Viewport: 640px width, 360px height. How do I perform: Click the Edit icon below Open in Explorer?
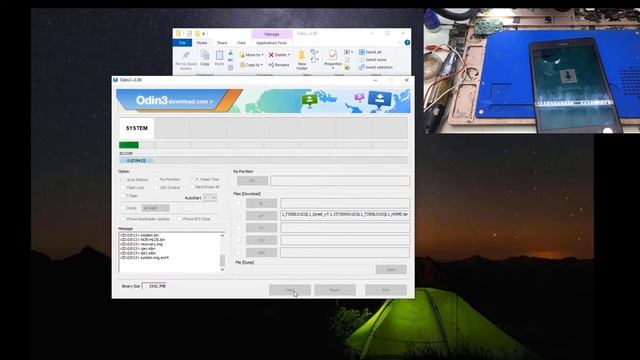pos(347,60)
